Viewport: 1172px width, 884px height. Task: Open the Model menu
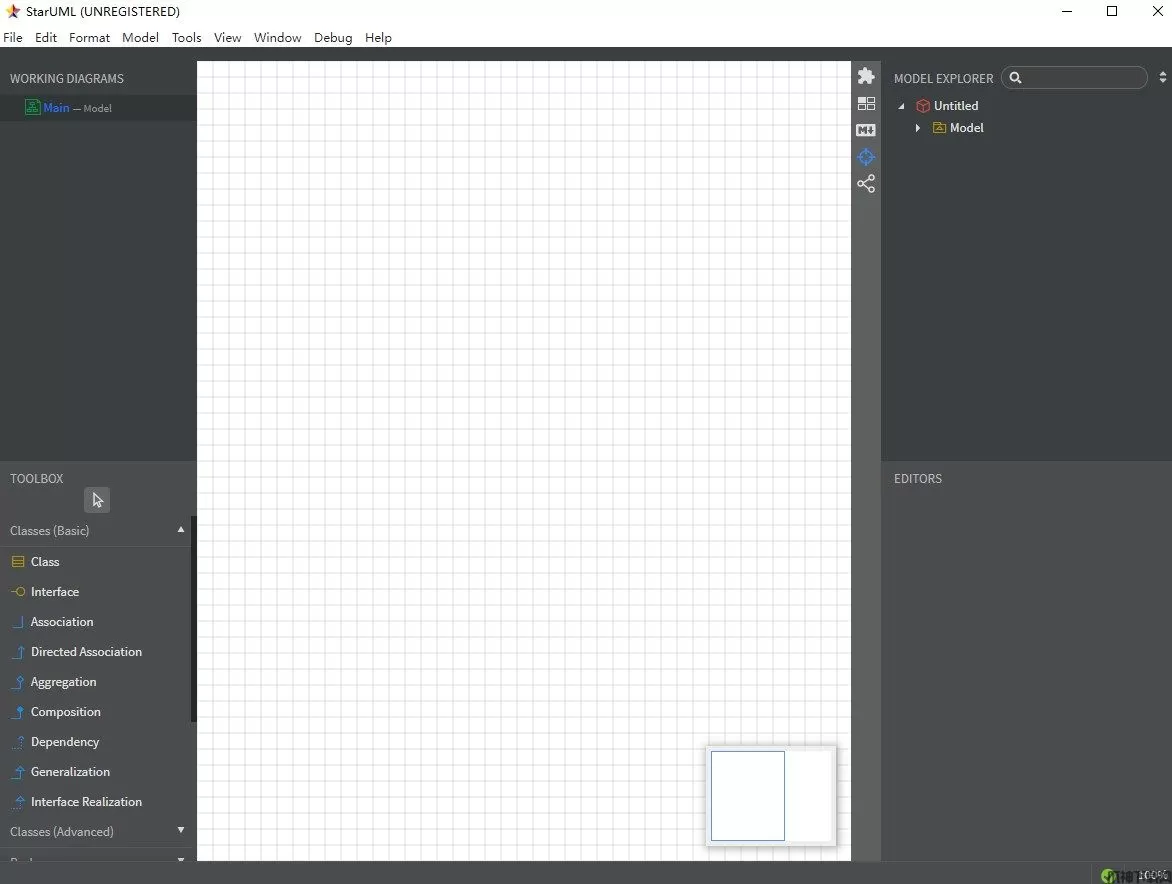[141, 37]
